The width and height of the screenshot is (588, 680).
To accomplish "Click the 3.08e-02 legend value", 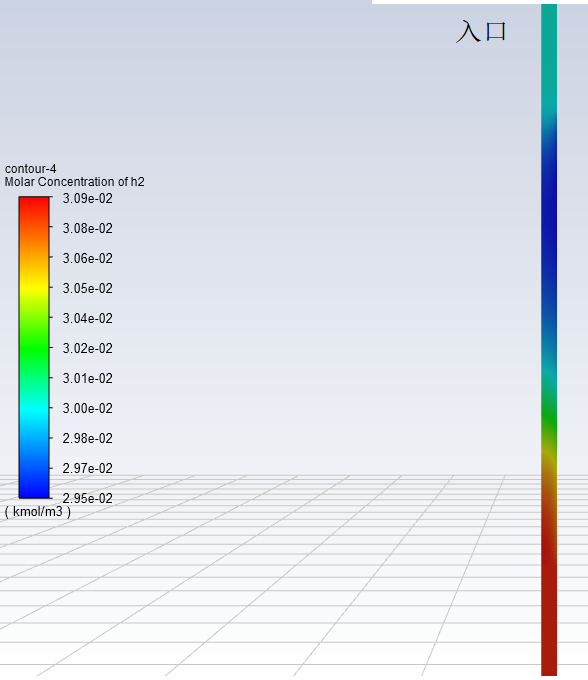I will [88, 229].
